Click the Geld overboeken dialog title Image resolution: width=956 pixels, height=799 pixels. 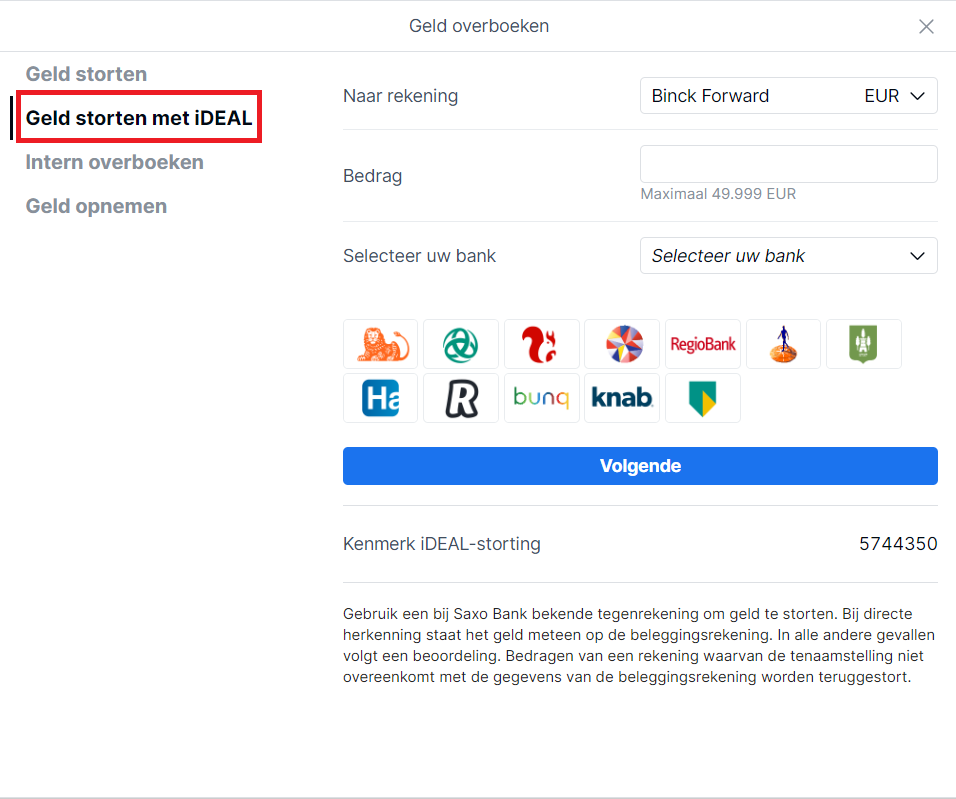[479, 26]
